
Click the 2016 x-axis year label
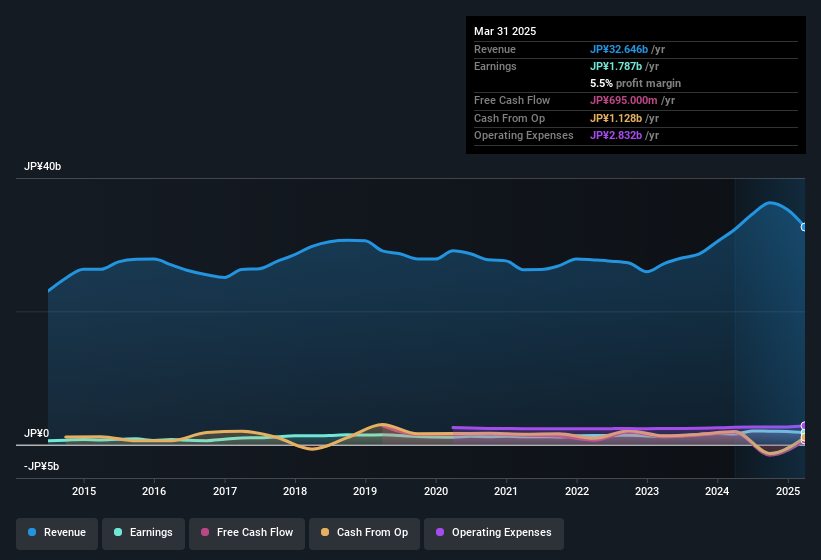tap(154, 491)
